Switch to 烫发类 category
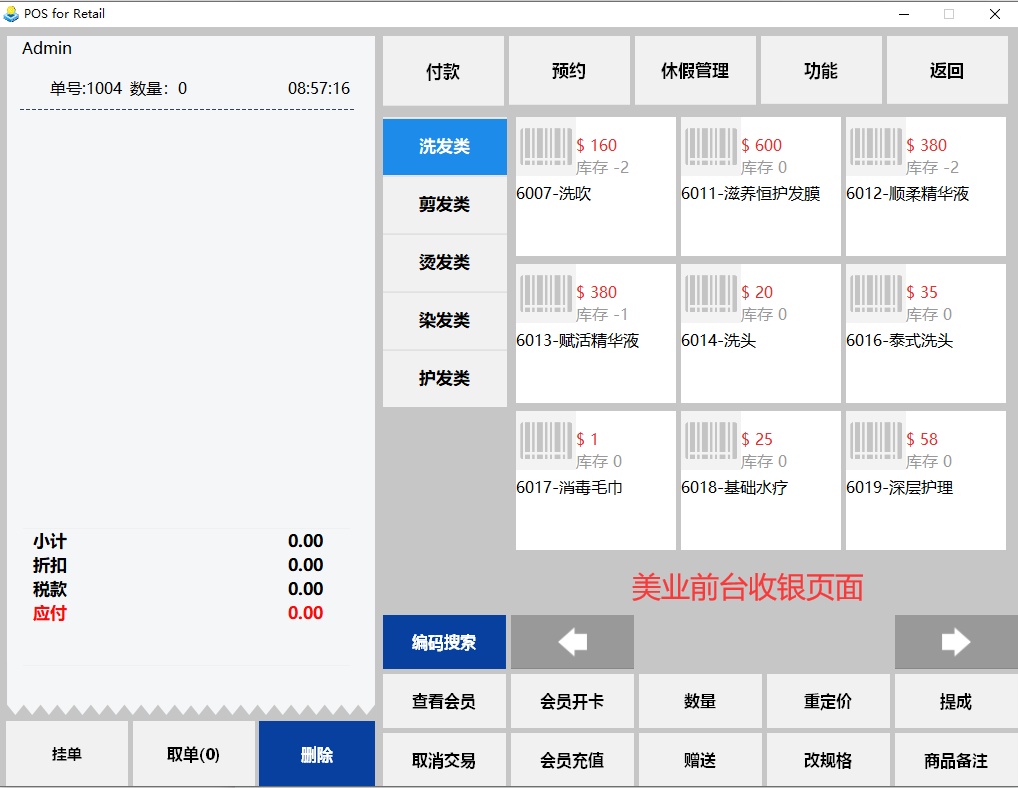 coord(444,263)
